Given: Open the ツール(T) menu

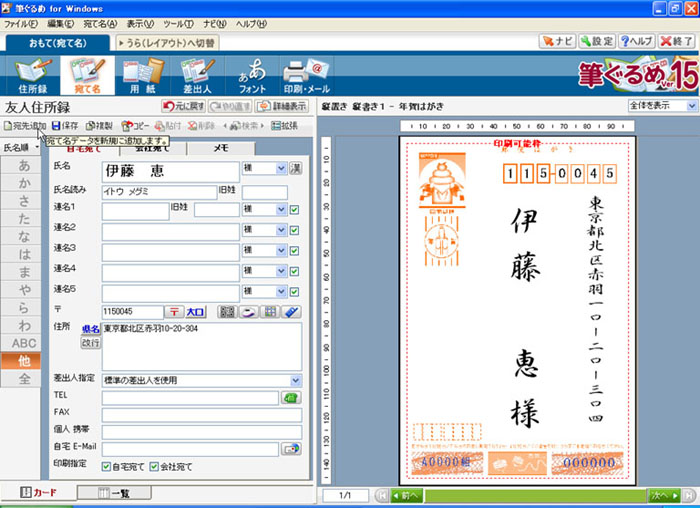Looking at the screenshot, I should [x=179, y=22].
